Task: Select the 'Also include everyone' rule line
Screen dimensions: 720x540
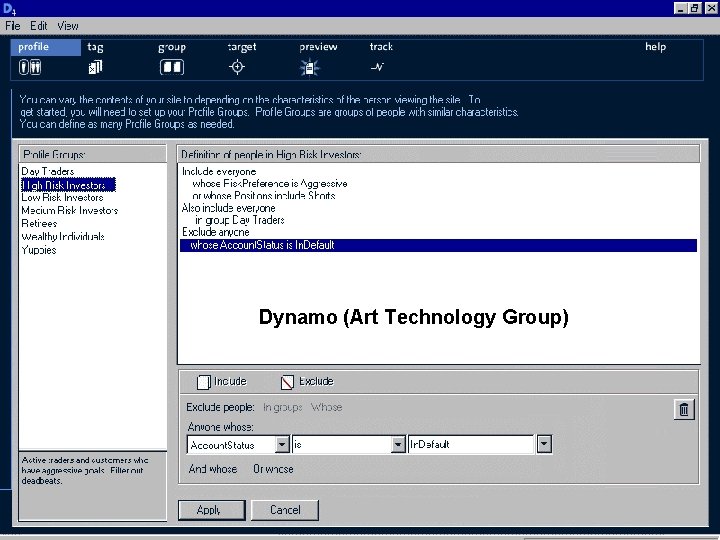Action: coord(229,208)
